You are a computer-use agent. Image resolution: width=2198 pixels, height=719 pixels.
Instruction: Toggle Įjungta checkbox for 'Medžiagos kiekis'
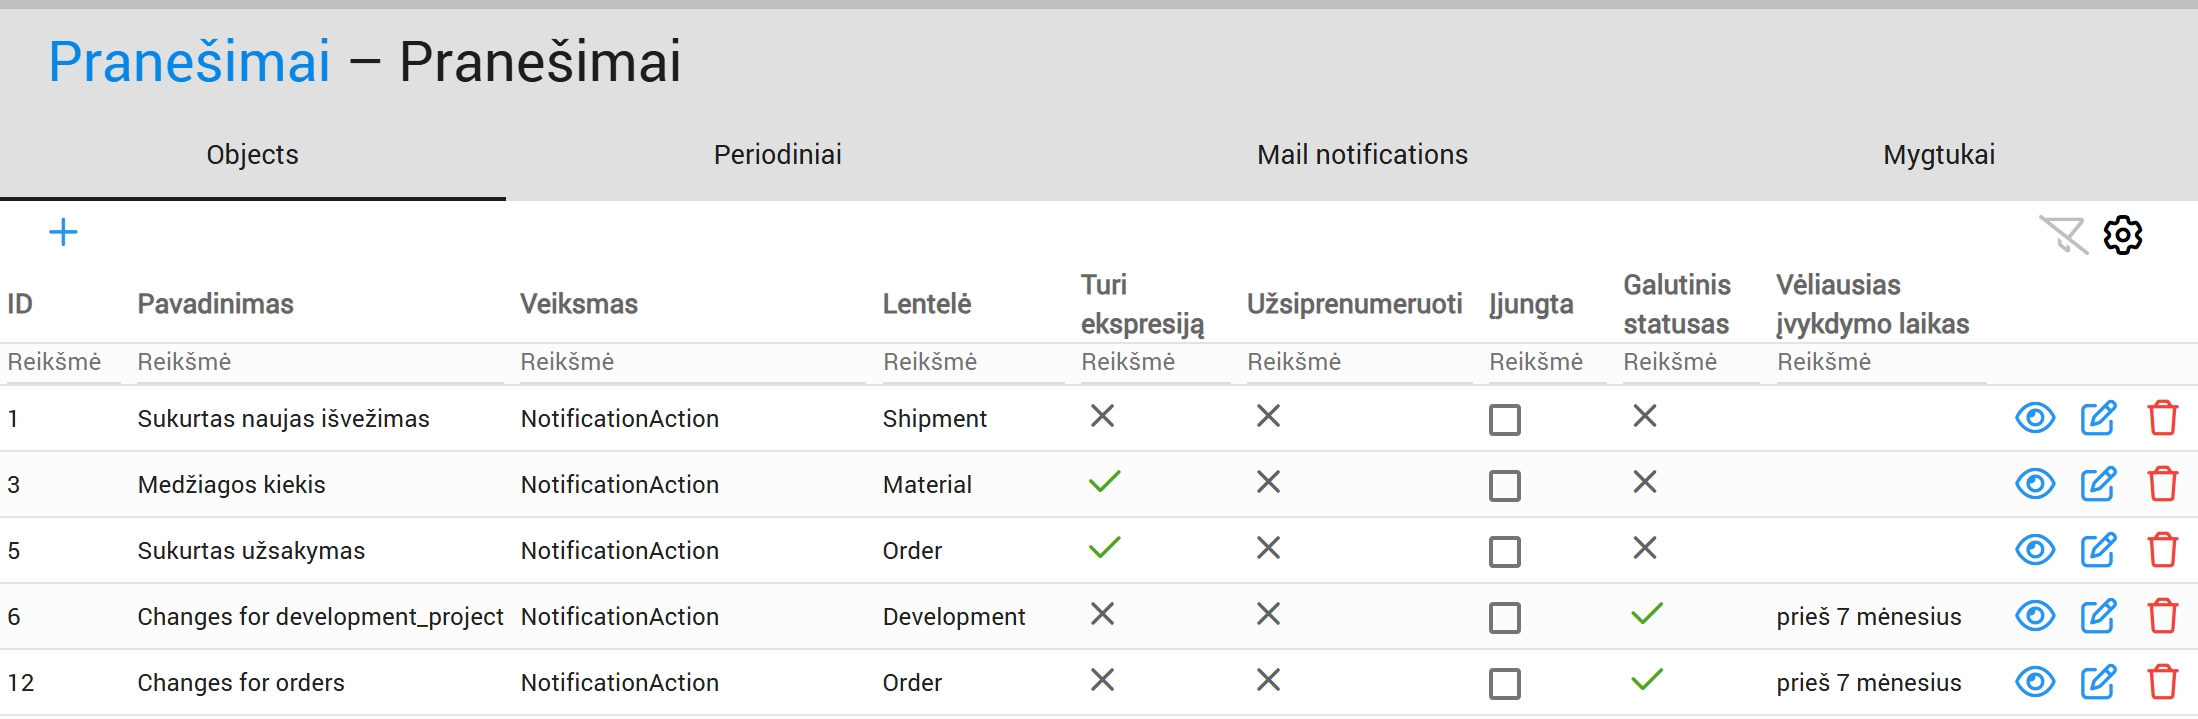click(1504, 486)
